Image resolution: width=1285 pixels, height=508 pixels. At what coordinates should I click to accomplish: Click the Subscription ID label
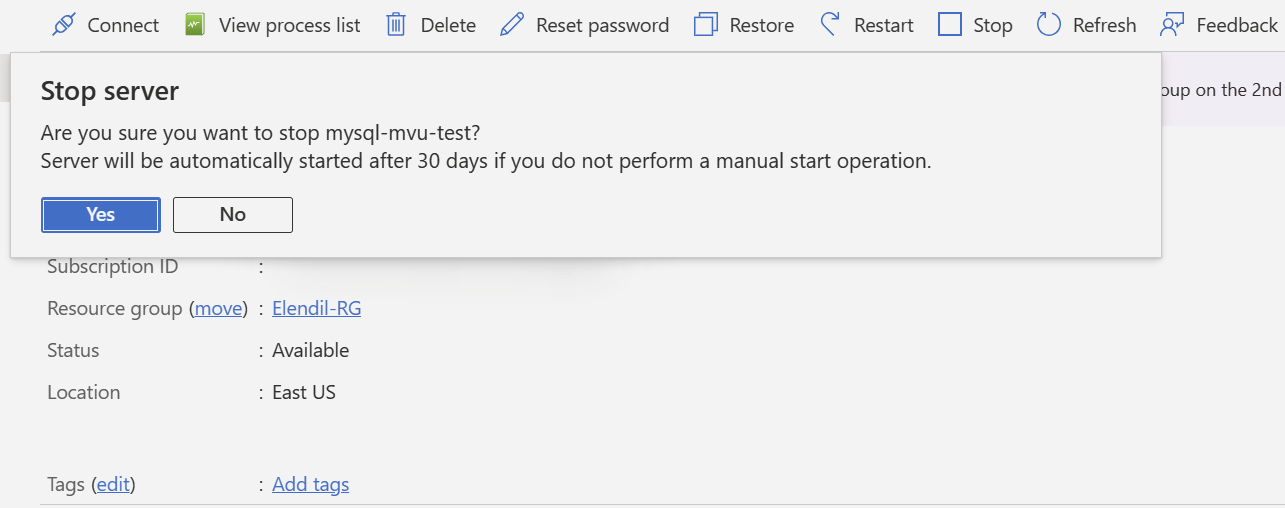tap(113, 267)
